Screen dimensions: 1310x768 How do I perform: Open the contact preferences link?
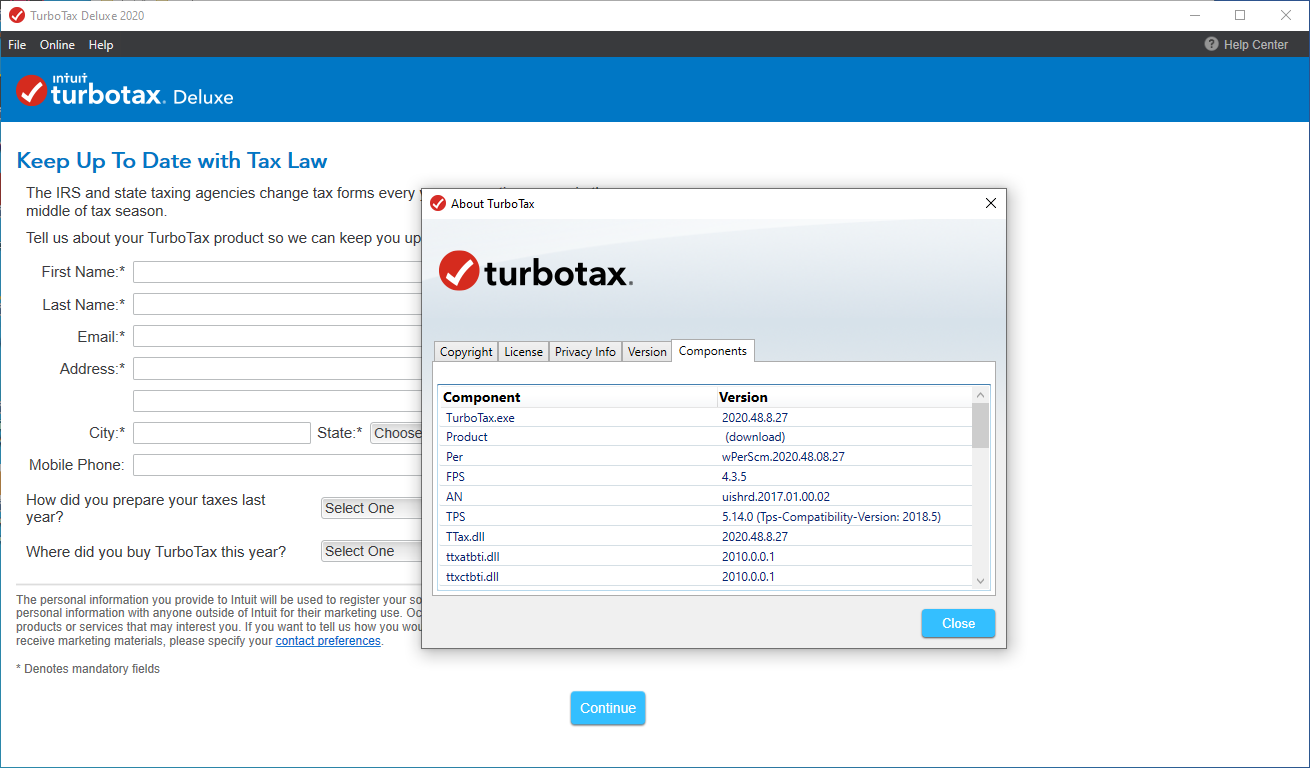328,641
